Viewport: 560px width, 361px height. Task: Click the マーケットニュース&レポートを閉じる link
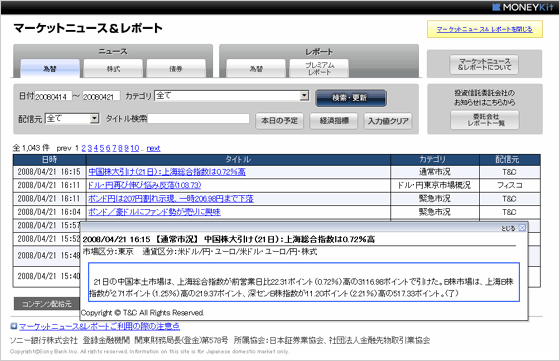pos(485,29)
